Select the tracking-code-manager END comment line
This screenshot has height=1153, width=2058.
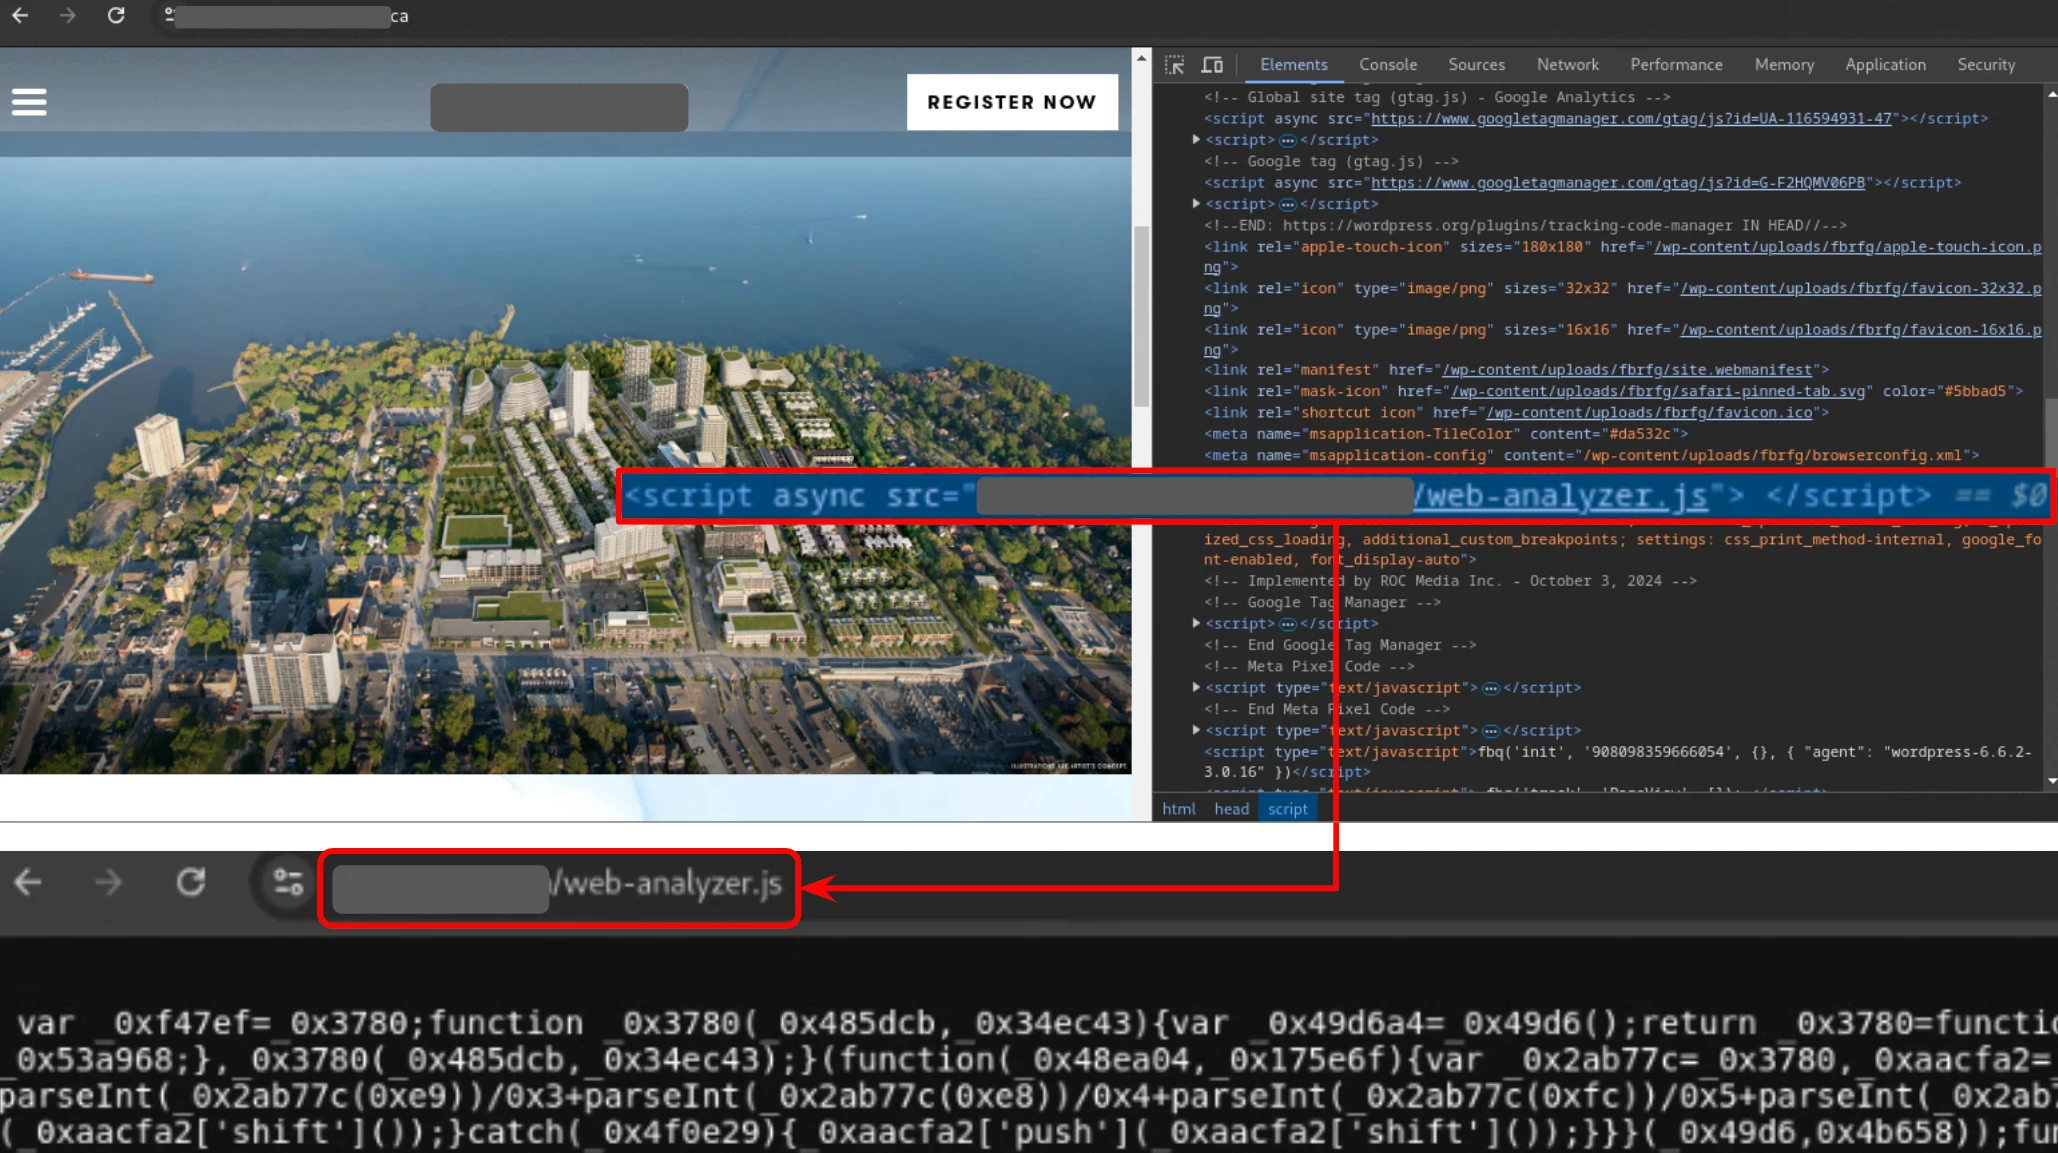point(1525,226)
